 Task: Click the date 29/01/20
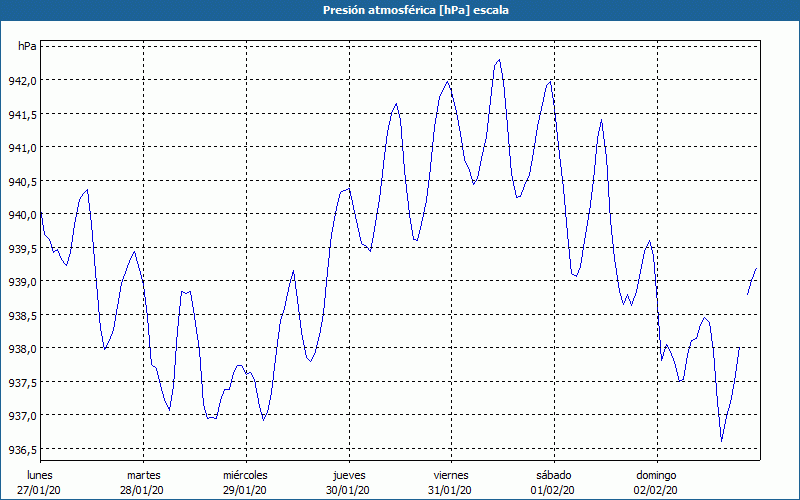pos(244,490)
